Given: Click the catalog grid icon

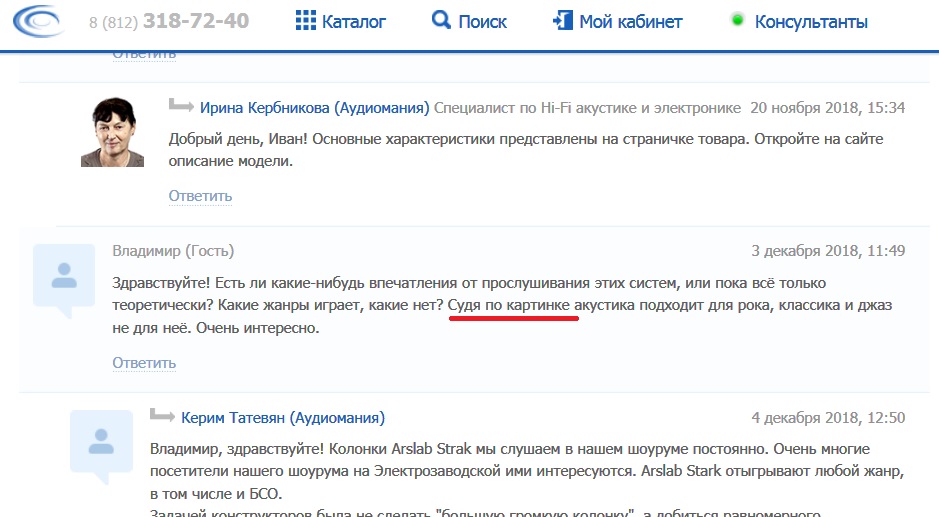Looking at the screenshot, I should click(x=306, y=21).
